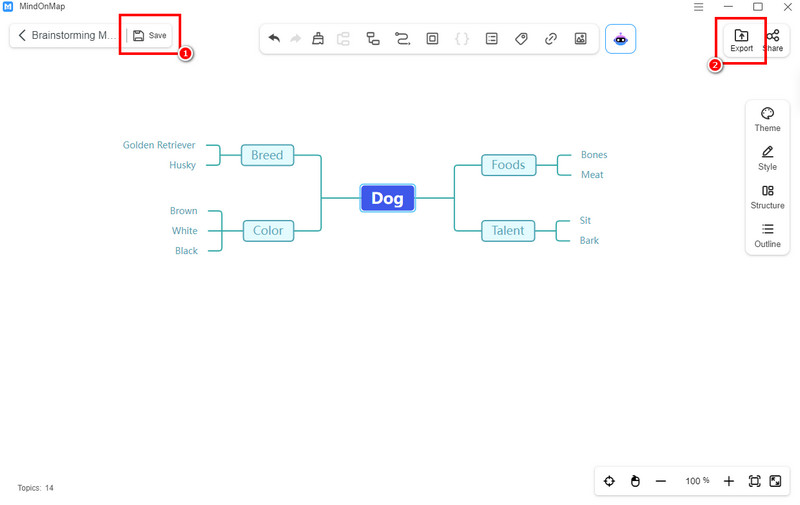Insert a relationship line
Image resolution: width=800 pixels, height=505 pixels.
[403, 39]
